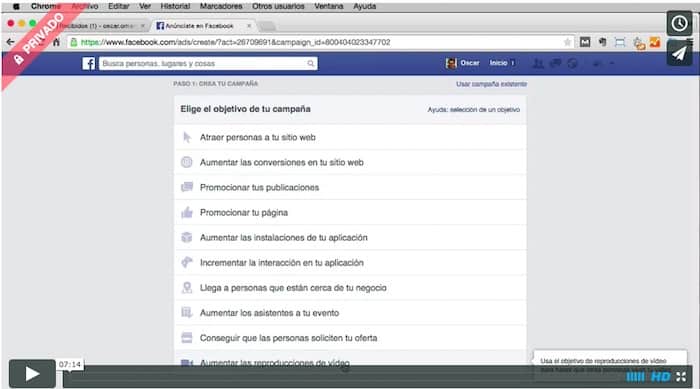Click the thumbs-up icon beside Promocionar tu página
700x389 pixels.
187,212
